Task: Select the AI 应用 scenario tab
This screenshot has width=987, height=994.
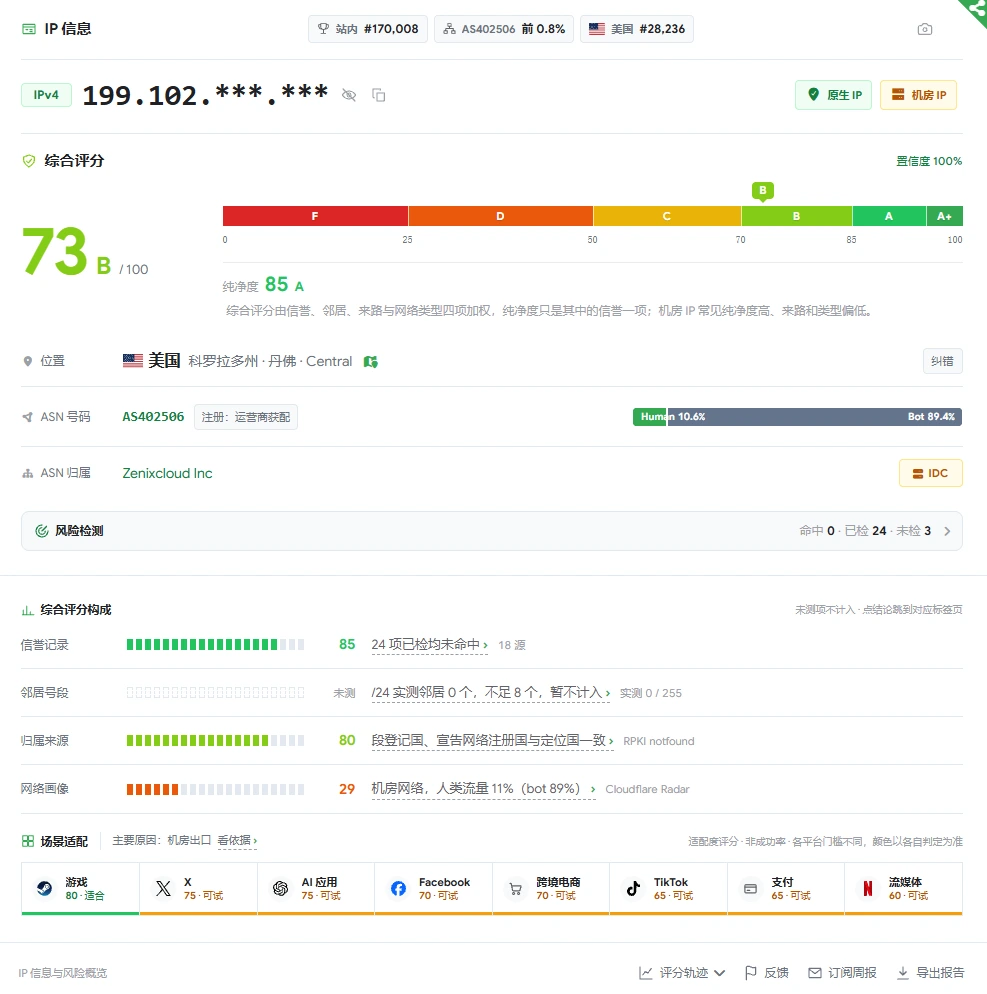Action: click(316, 889)
